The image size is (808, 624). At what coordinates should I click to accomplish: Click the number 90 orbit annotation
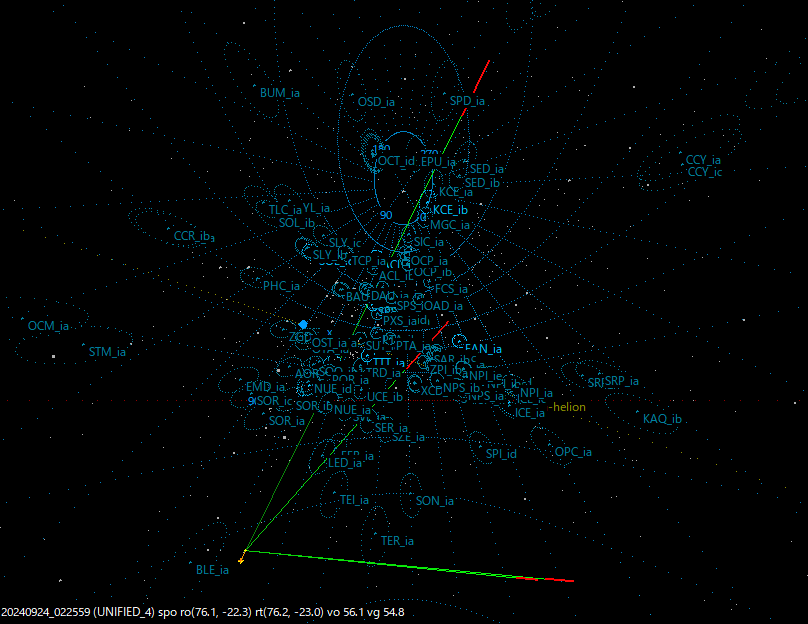tap(384, 214)
